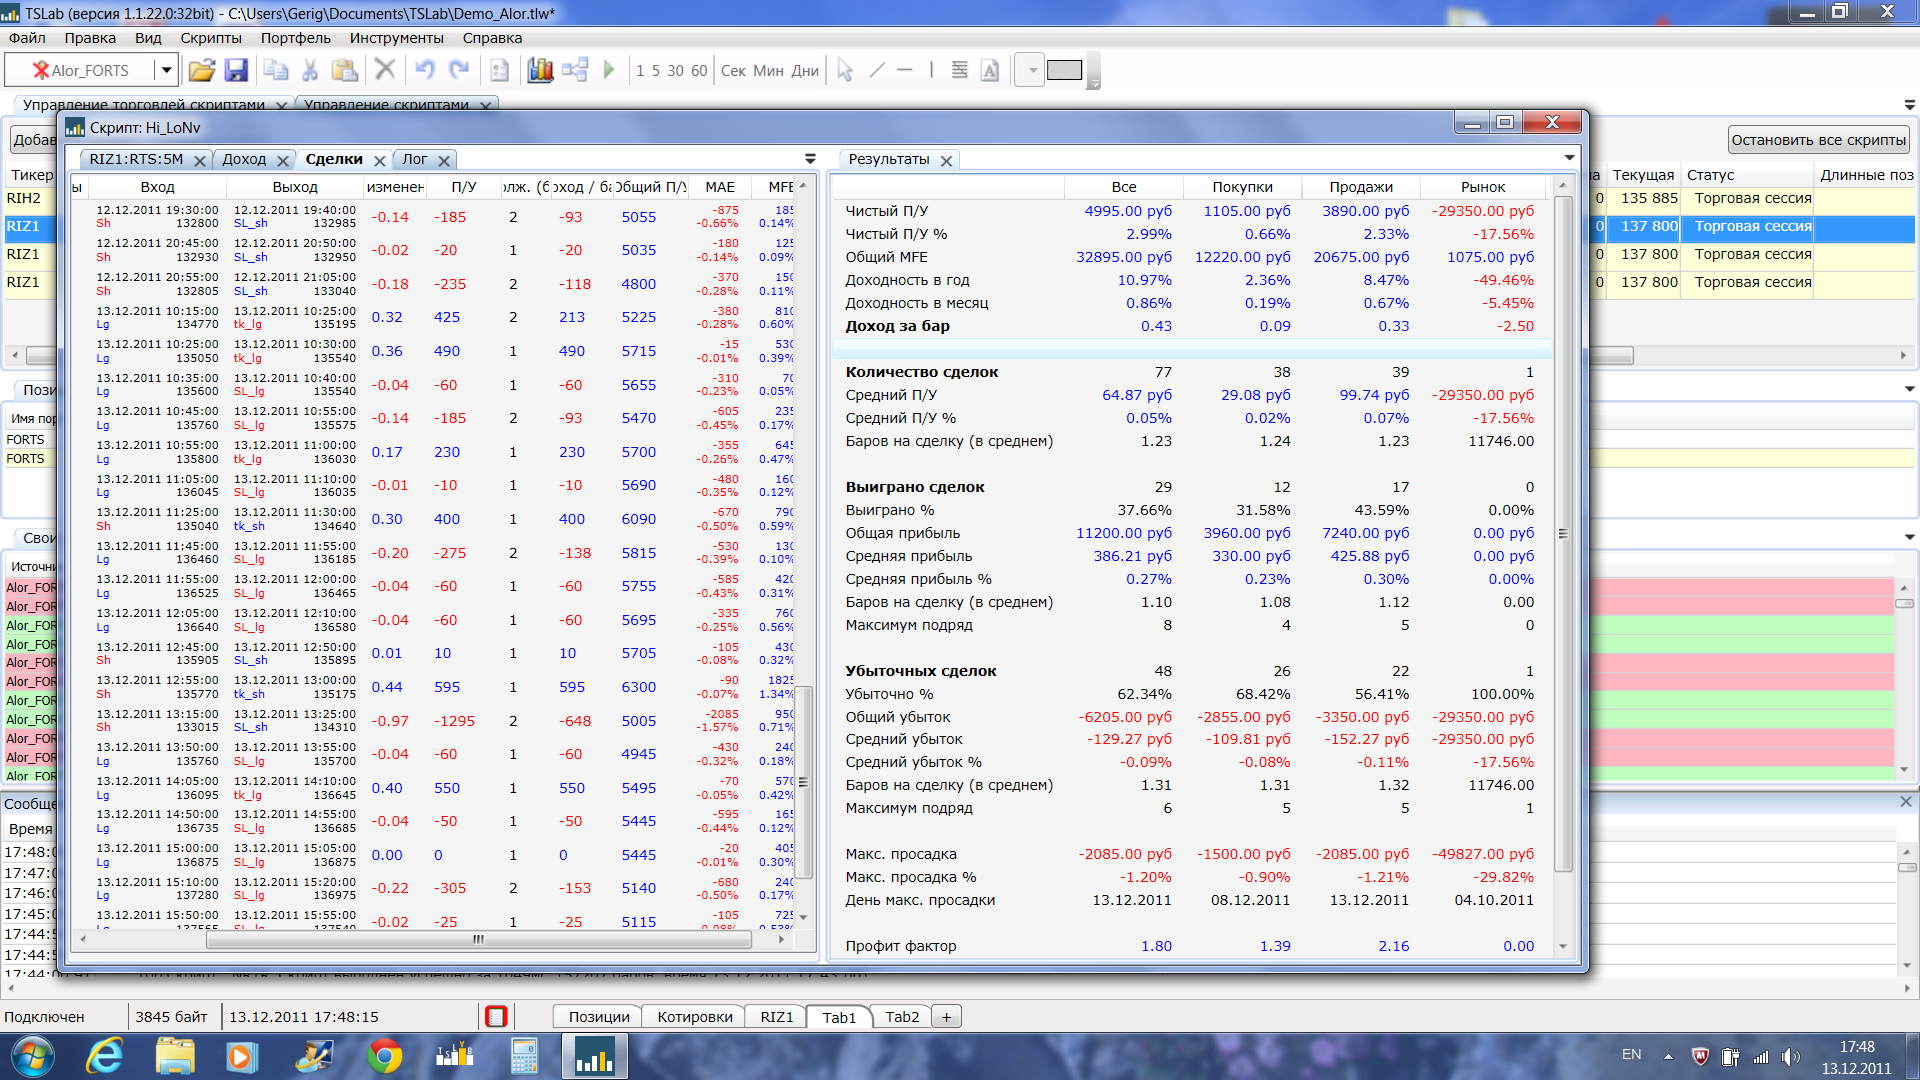Screen dimensions: 1920x1080
Task: Select the 30 interval toolbar toggle
Action: tap(675, 71)
